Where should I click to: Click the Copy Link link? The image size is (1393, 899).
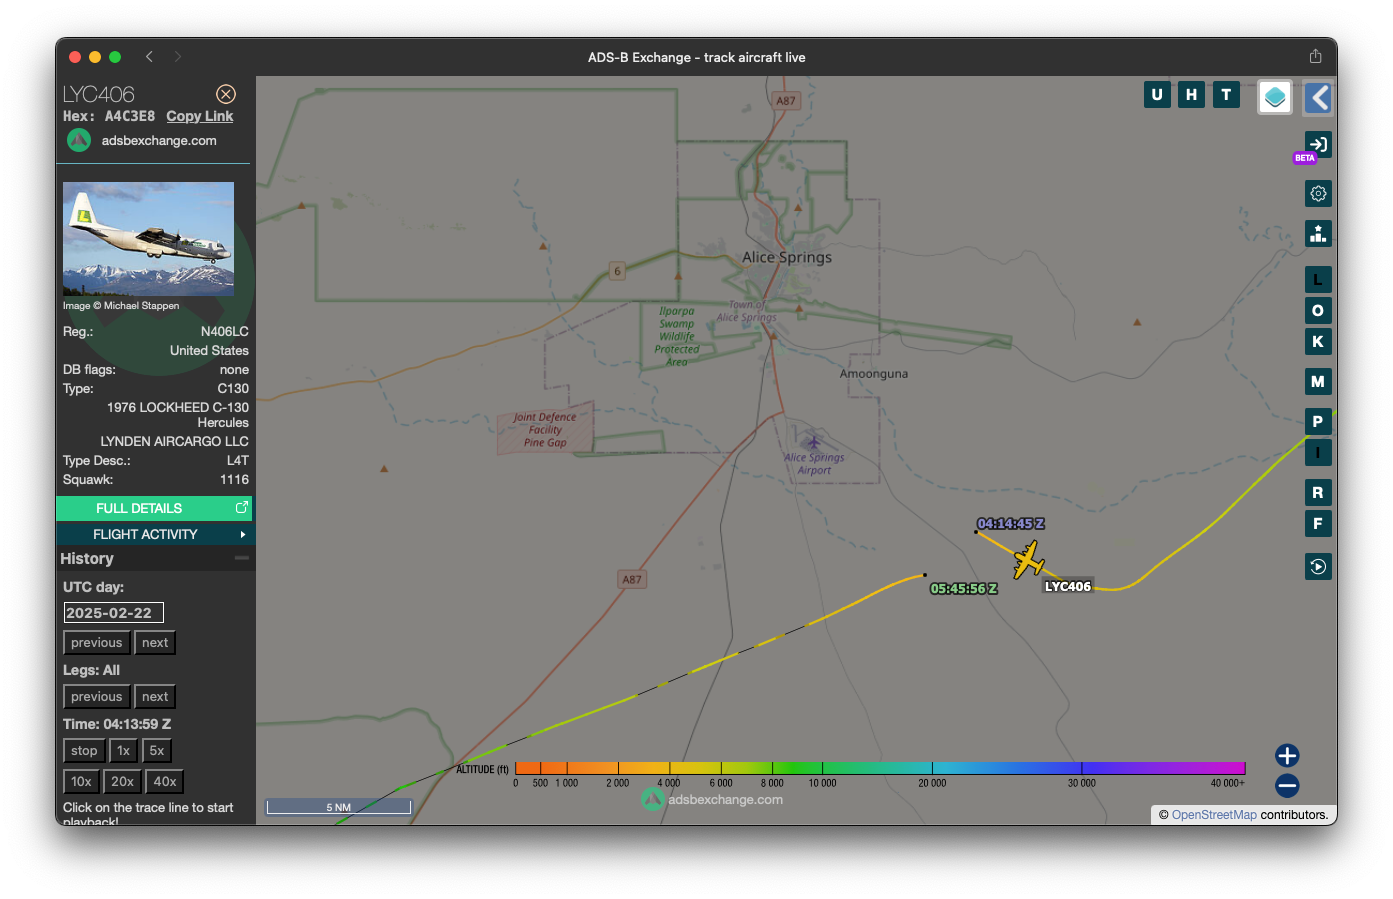tap(199, 116)
